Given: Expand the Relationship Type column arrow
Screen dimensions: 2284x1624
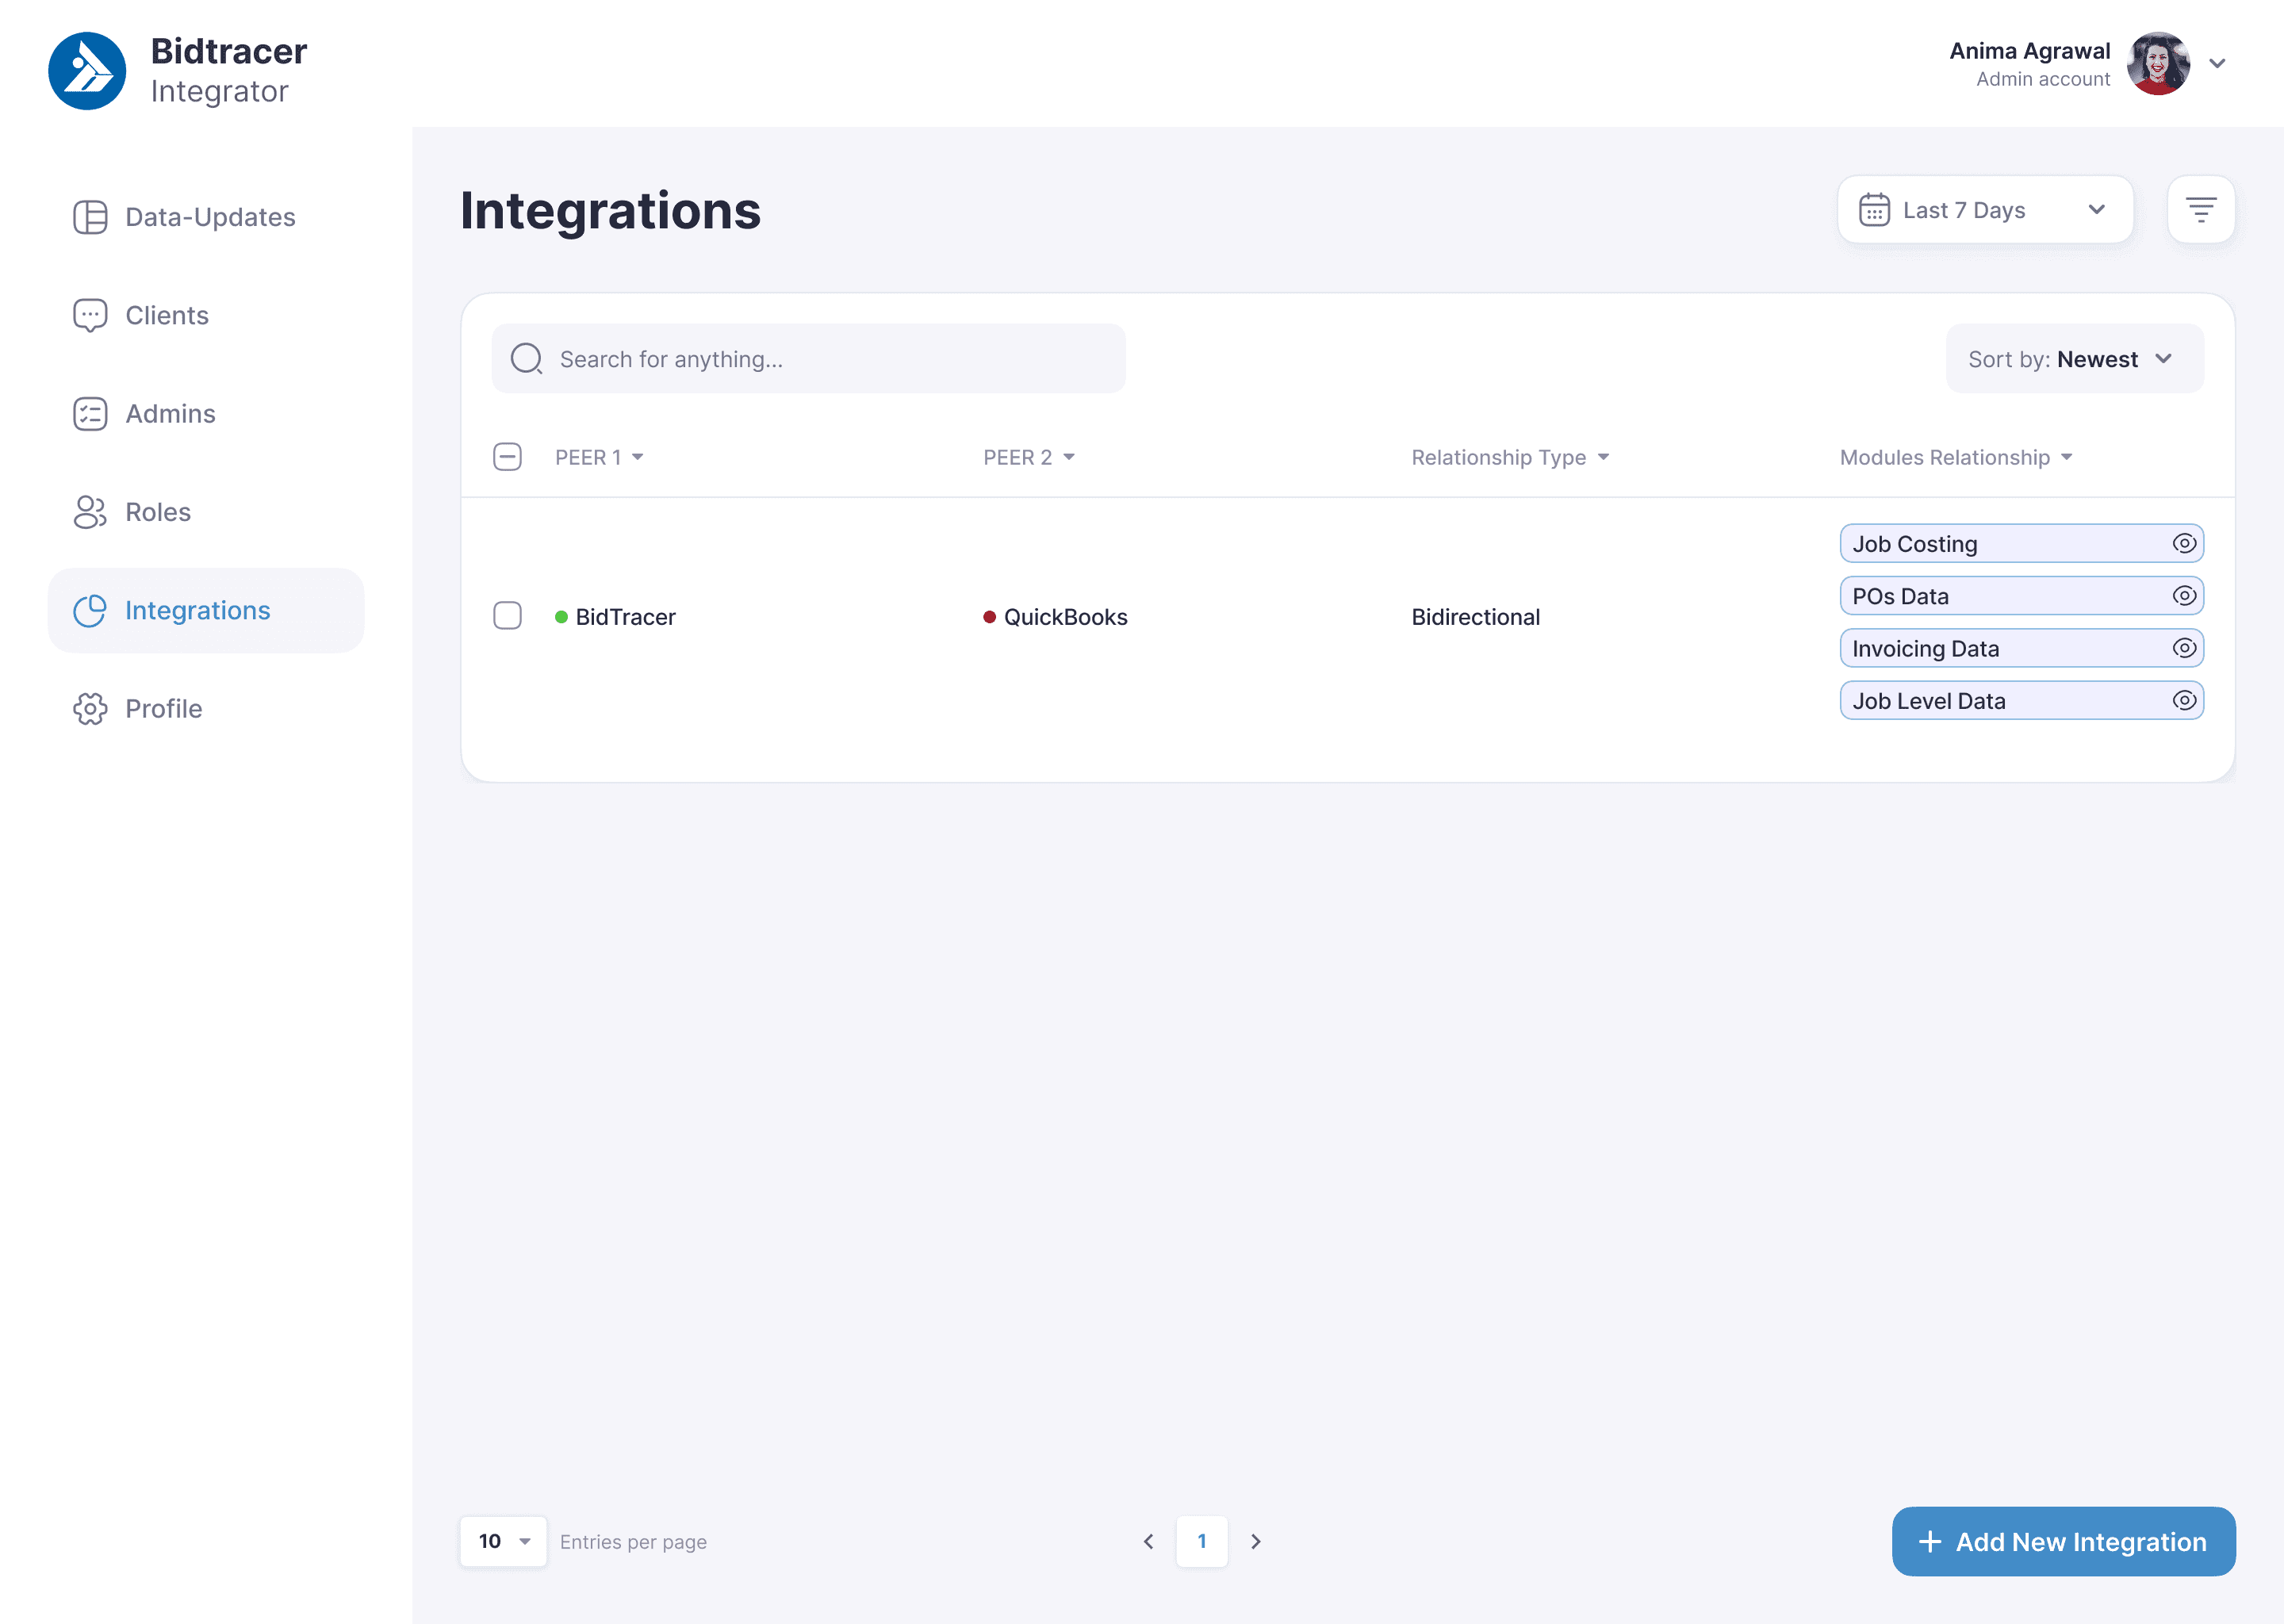Looking at the screenshot, I should click(1603, 457).
